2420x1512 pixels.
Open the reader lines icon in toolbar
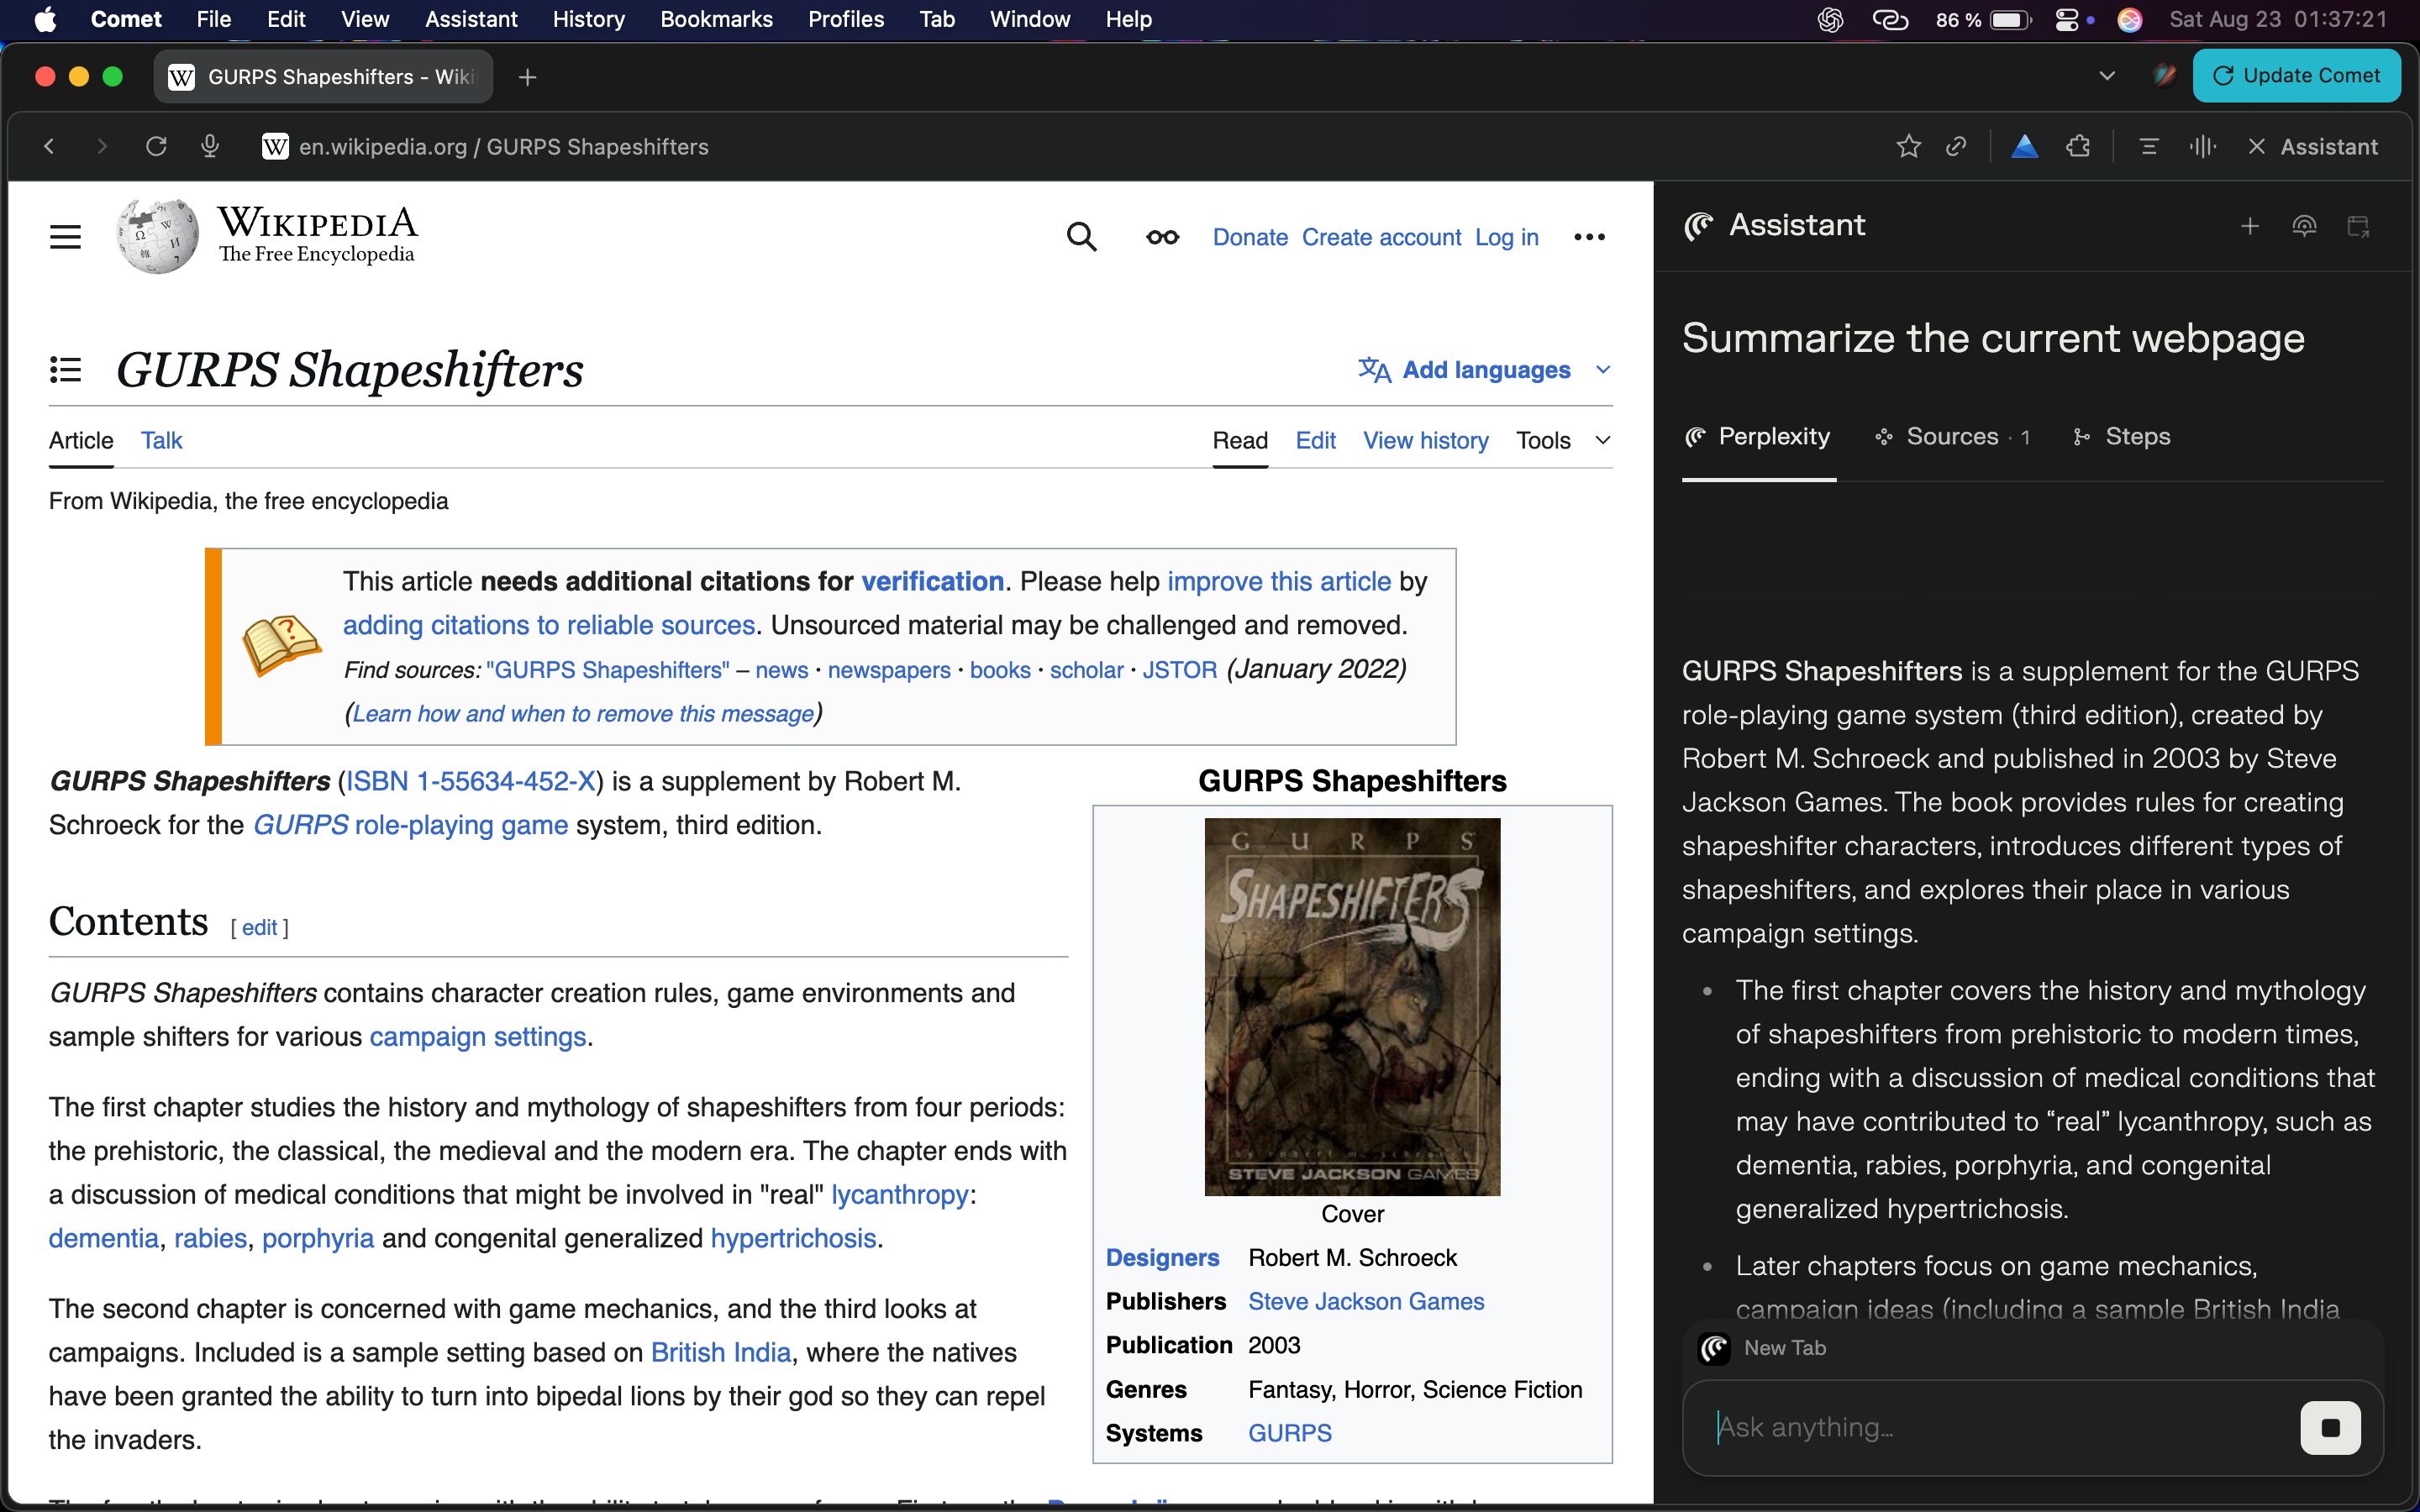point(2148,147)
